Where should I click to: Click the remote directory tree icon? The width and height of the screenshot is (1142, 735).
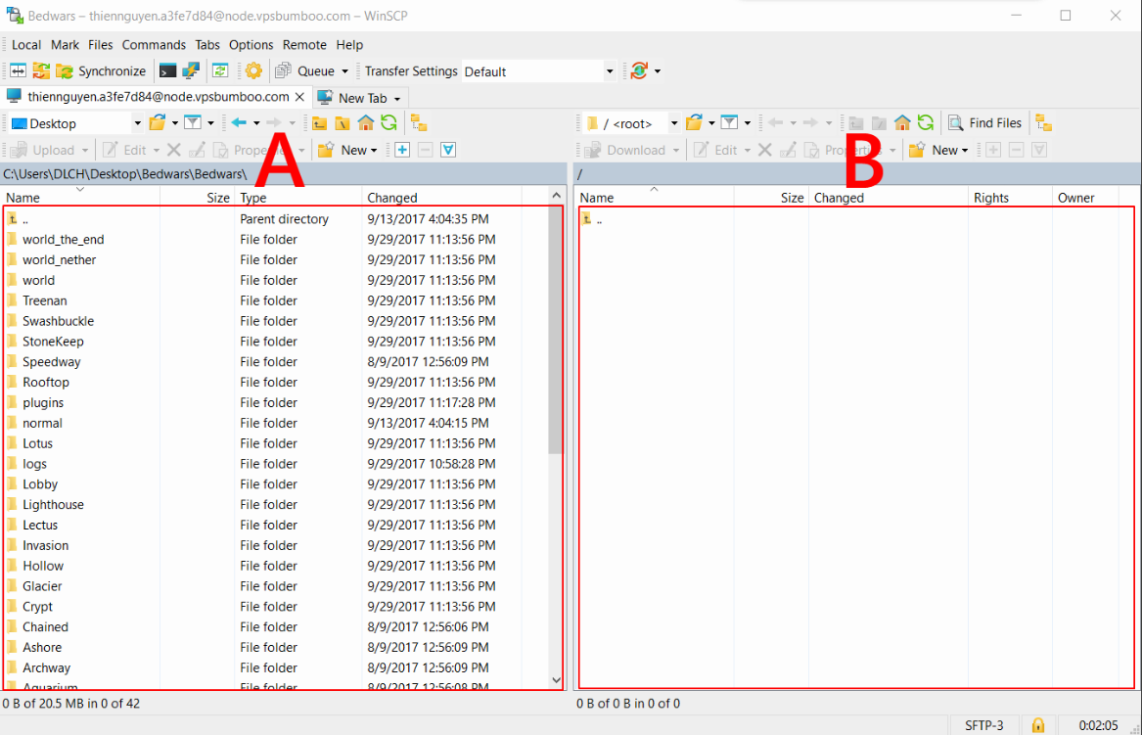click(1043, 123)
